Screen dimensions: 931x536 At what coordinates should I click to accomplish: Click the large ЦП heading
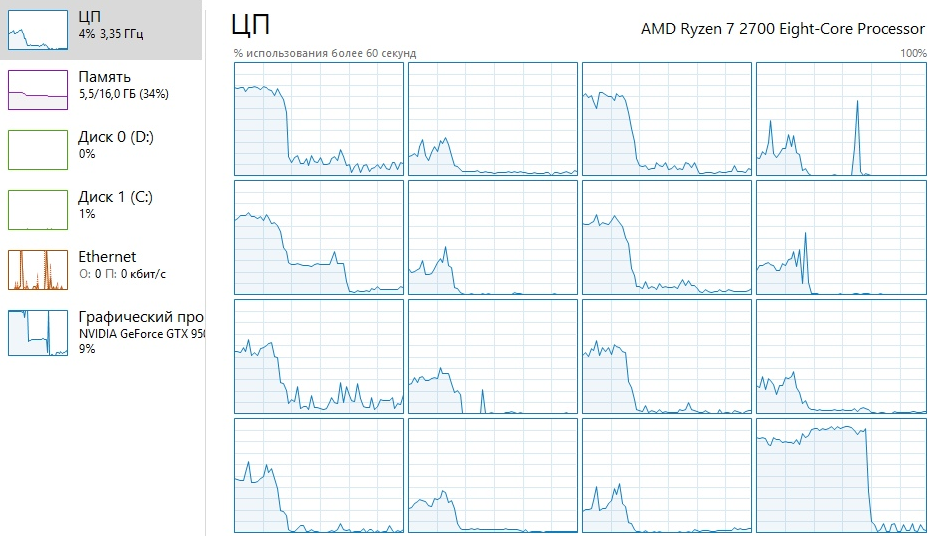point(250,25)
